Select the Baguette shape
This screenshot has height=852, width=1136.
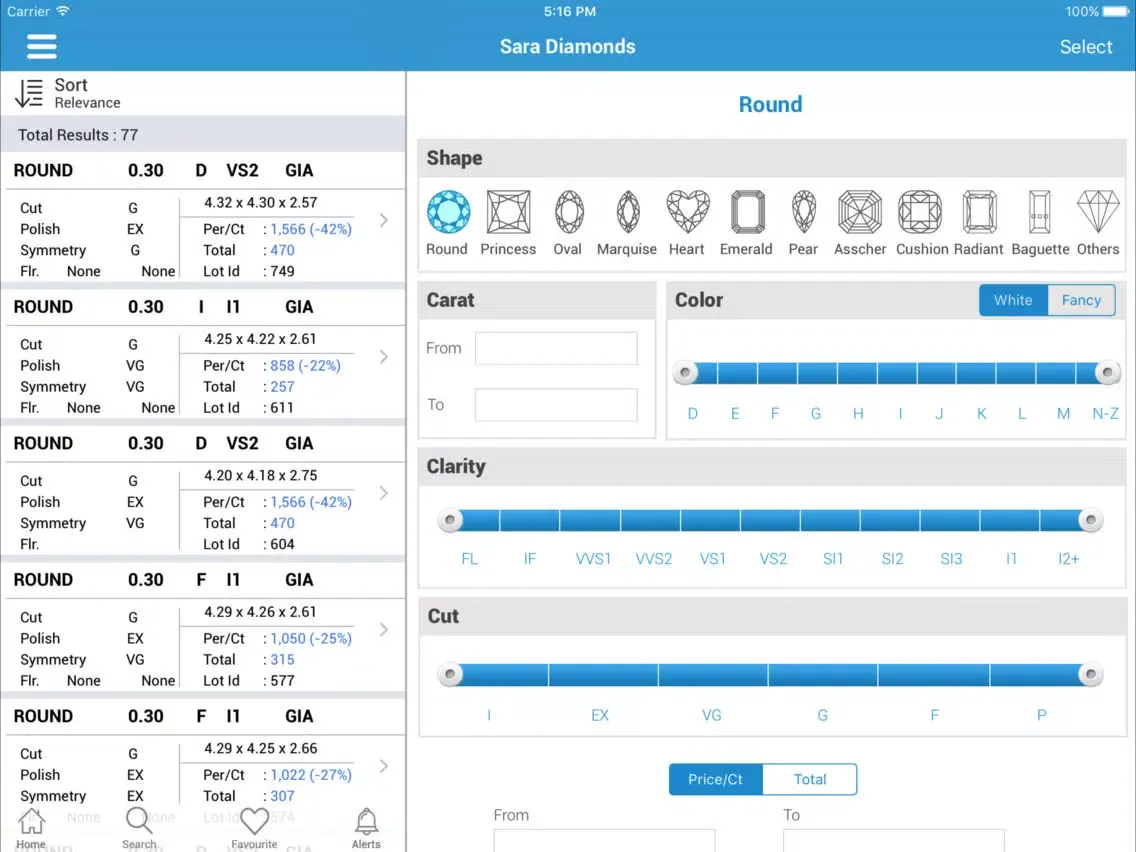point(1040,223)
